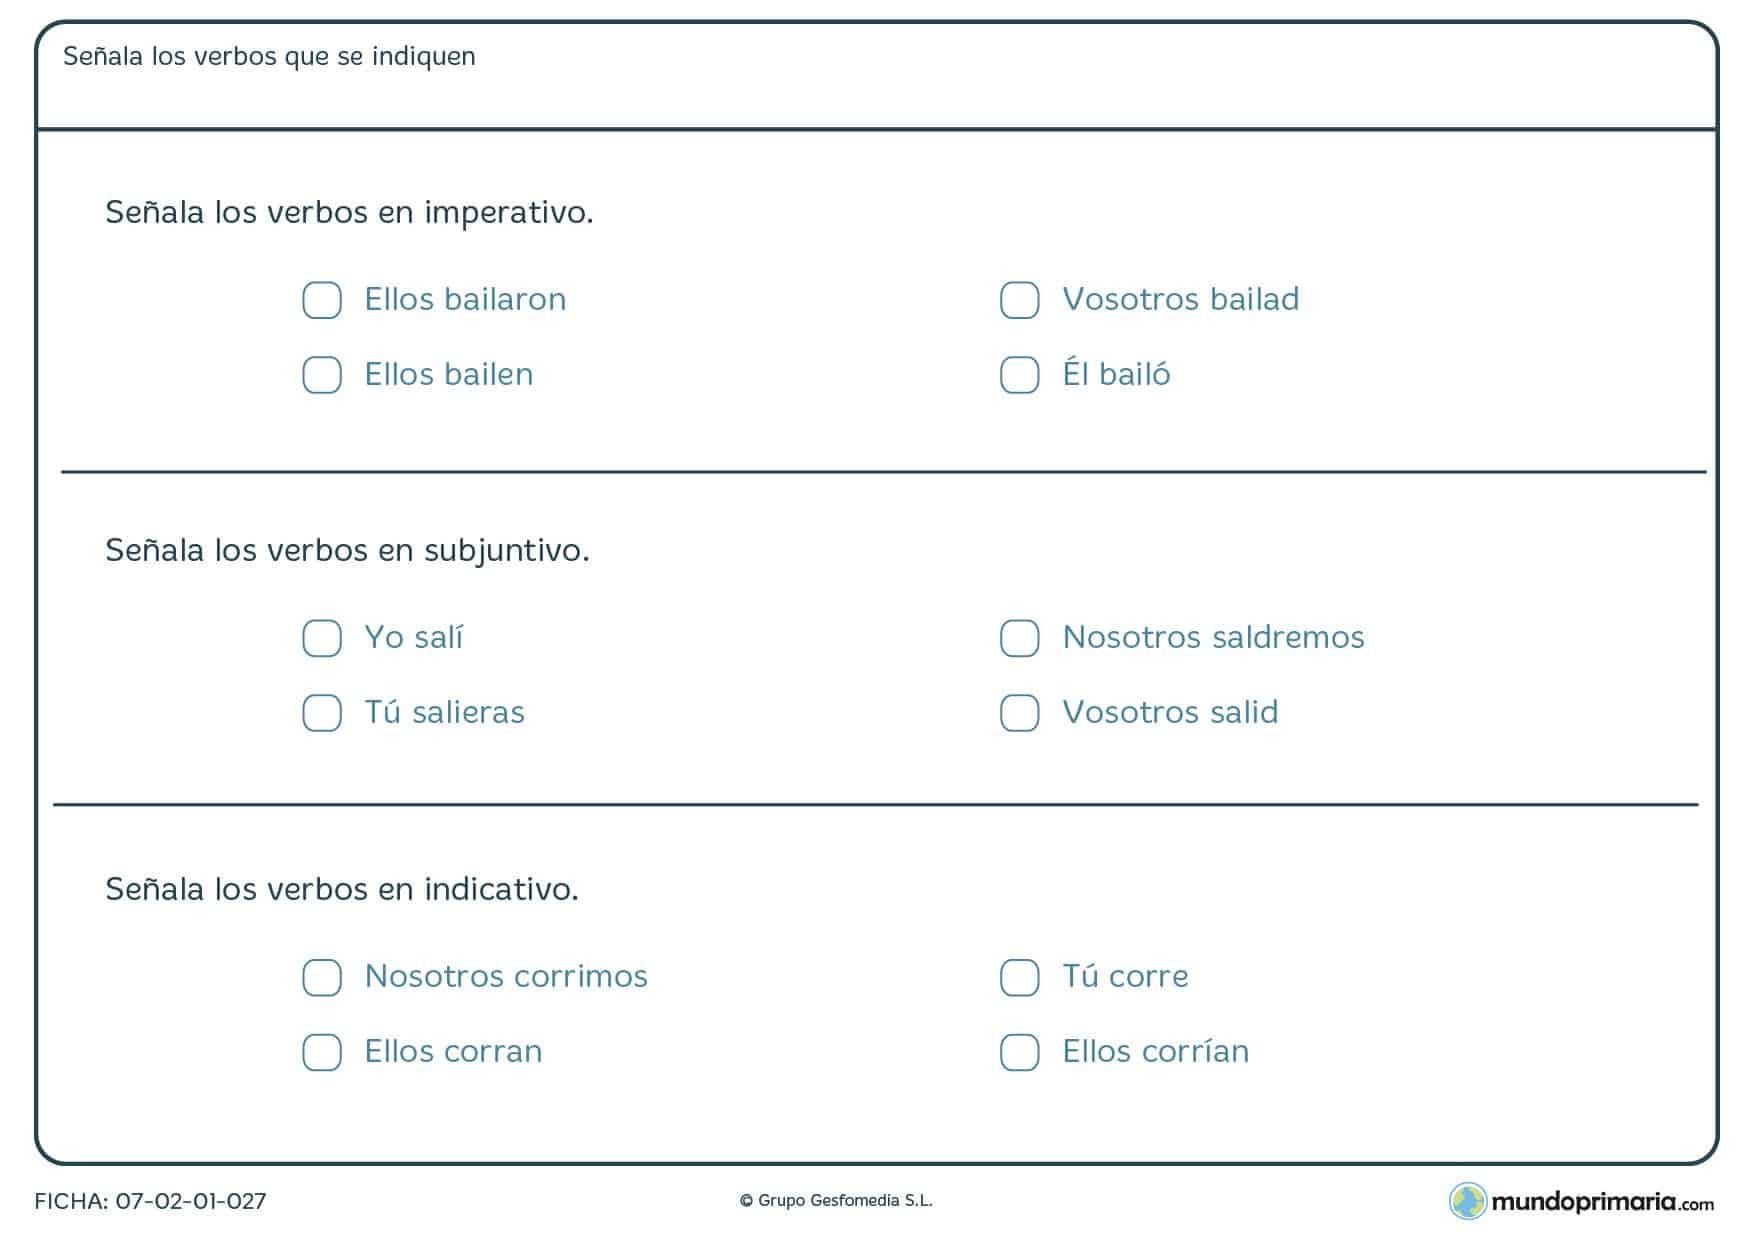Click the 'Señala los verbos en indicativo' question
The width and height of the screenshot is (1754, 1240).
coord(342,889)
